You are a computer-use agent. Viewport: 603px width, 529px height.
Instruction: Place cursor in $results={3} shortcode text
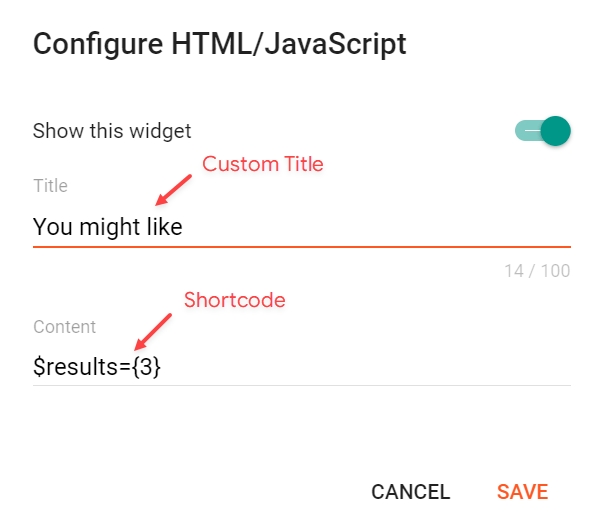[97, 367]
